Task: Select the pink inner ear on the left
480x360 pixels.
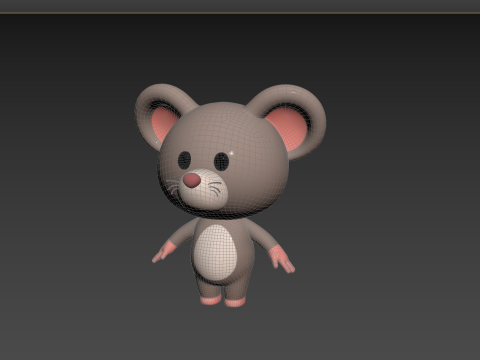Action: pyautogui.click(x=164, y=123)
